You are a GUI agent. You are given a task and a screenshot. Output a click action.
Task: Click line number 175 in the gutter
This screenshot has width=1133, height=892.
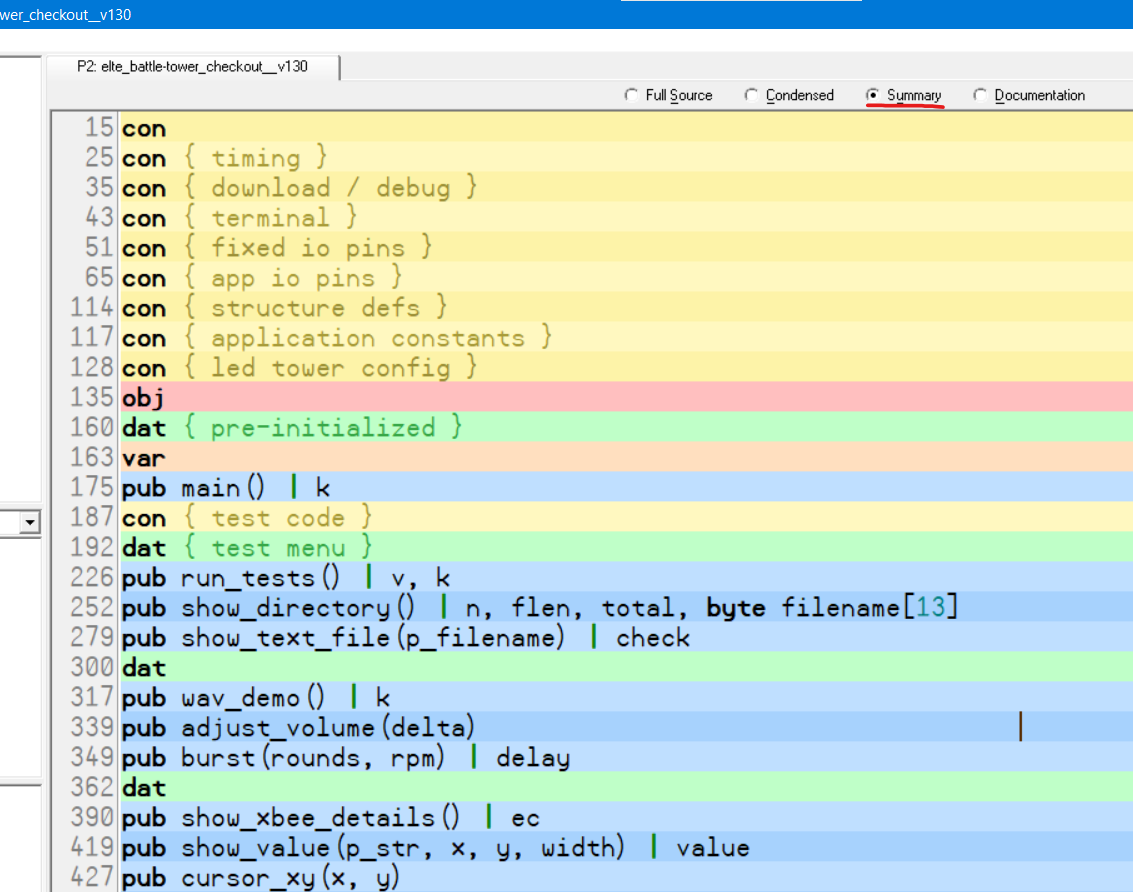click(x=92, y=487)
